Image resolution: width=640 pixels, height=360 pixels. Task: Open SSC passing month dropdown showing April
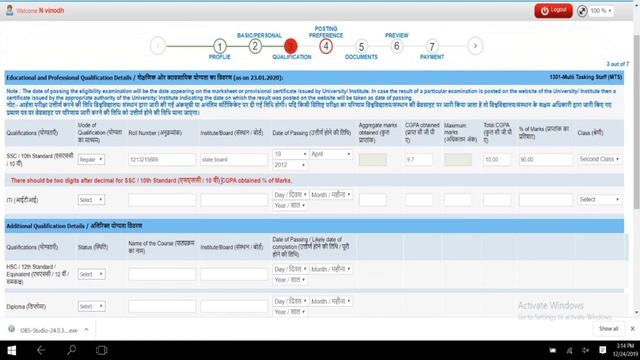(331, 154)
